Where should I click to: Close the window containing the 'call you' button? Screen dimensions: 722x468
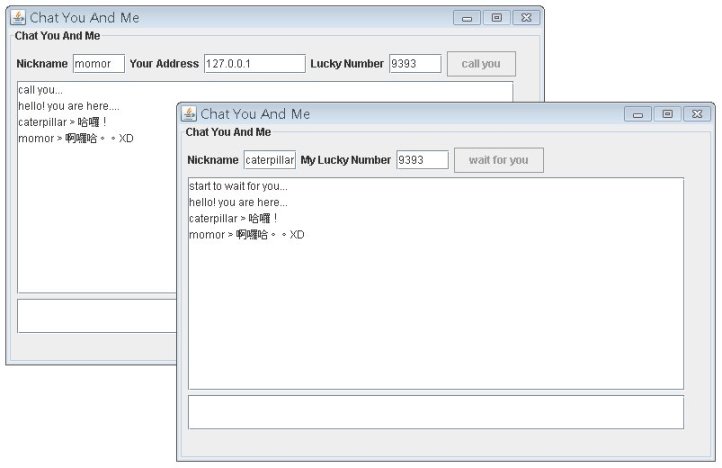pos(526,18)
